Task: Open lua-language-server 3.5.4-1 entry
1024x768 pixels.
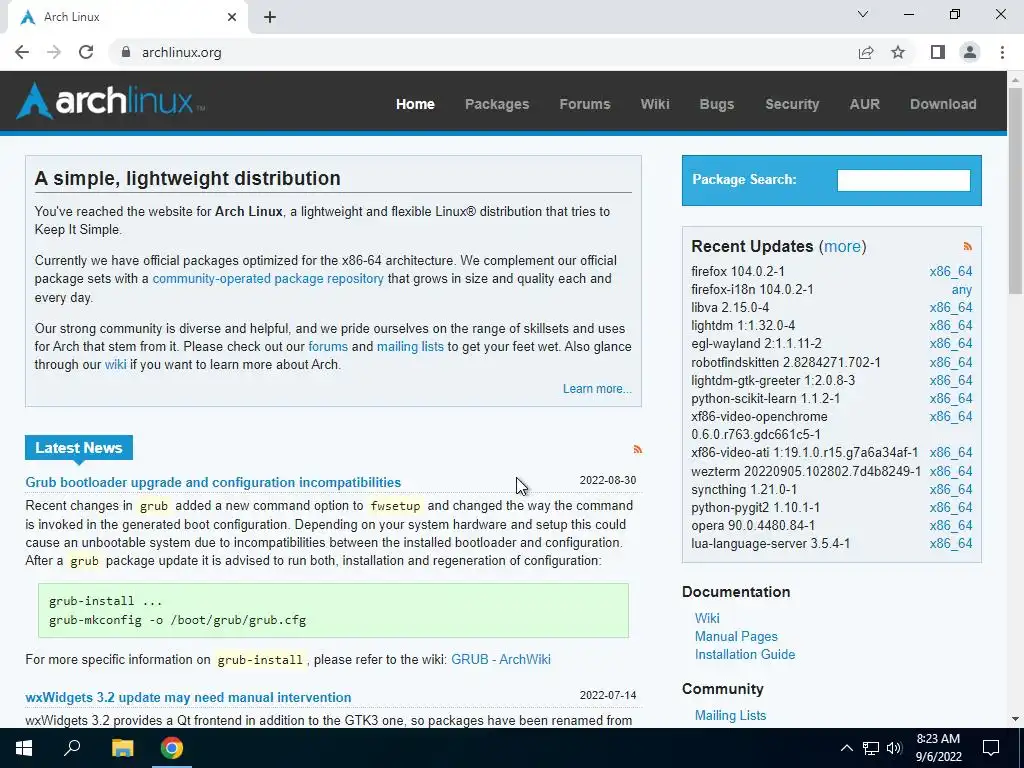Action: click(x=771, y=543)
